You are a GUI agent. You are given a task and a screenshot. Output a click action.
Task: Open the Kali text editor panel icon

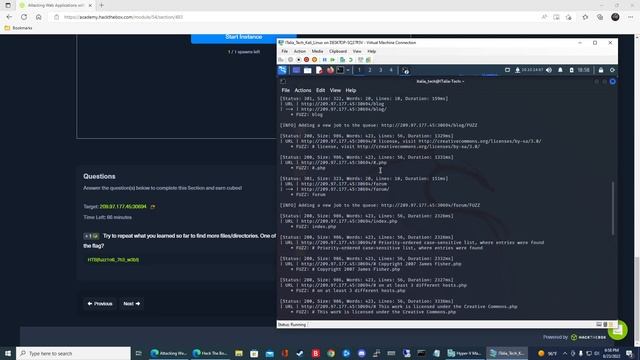point(319,70)
